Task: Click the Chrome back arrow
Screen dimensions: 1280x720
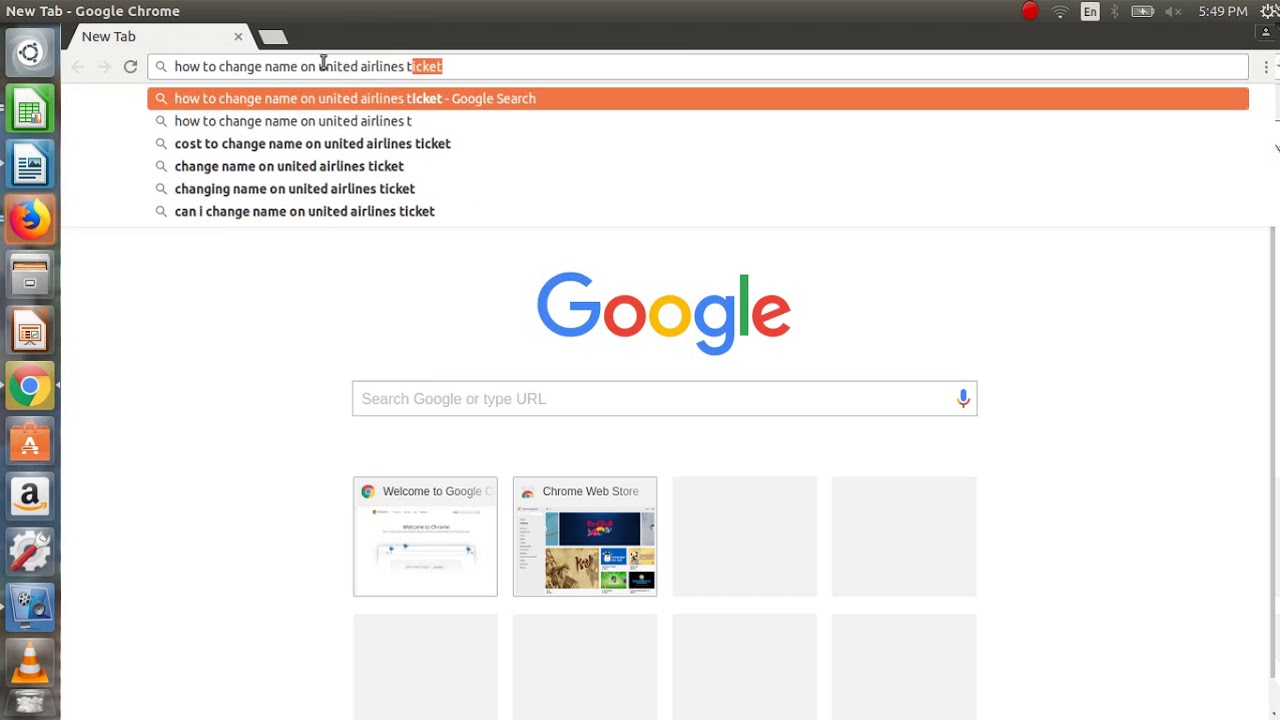Action: [78, 66]
